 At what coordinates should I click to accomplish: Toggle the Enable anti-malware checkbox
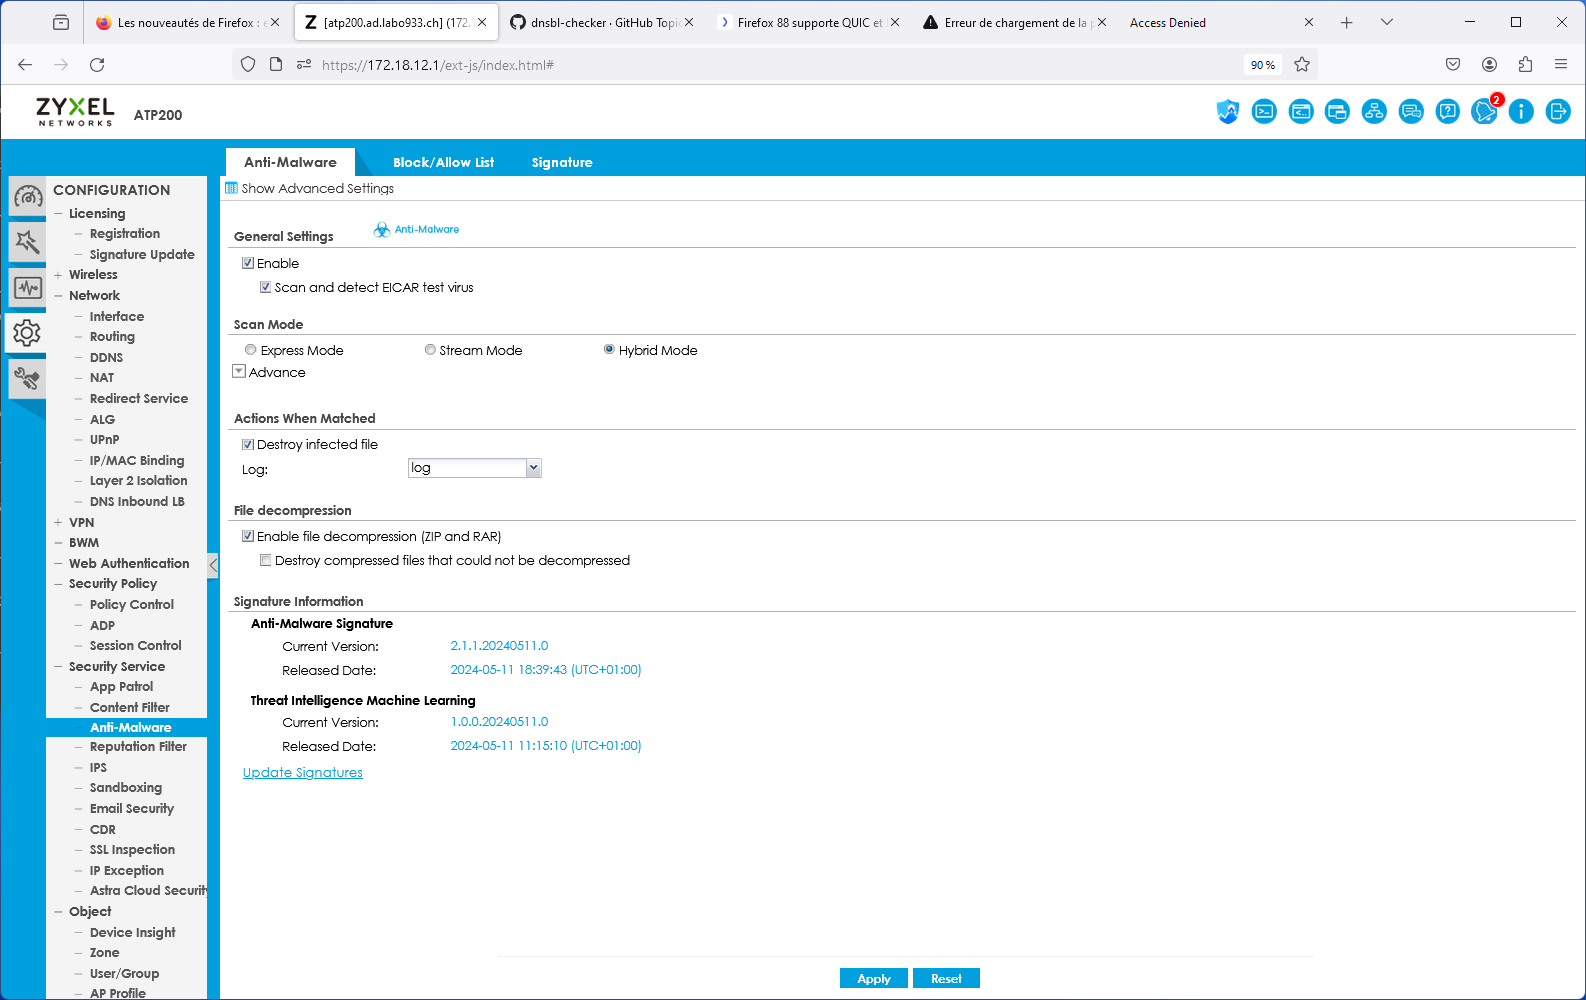pos(248,263)
